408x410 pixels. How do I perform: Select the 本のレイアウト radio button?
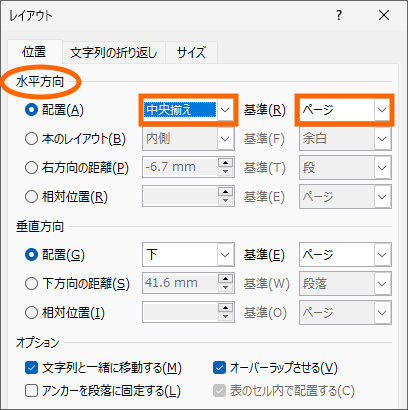31,139
